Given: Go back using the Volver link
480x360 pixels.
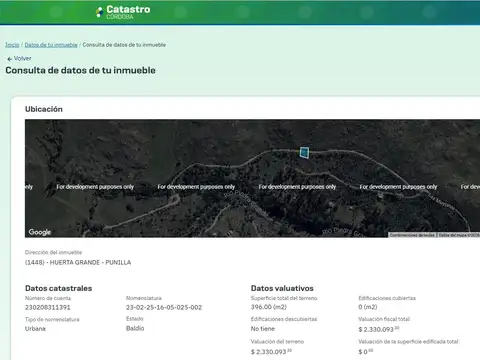Looking at the screenshot, I should [x=19, y=58].
